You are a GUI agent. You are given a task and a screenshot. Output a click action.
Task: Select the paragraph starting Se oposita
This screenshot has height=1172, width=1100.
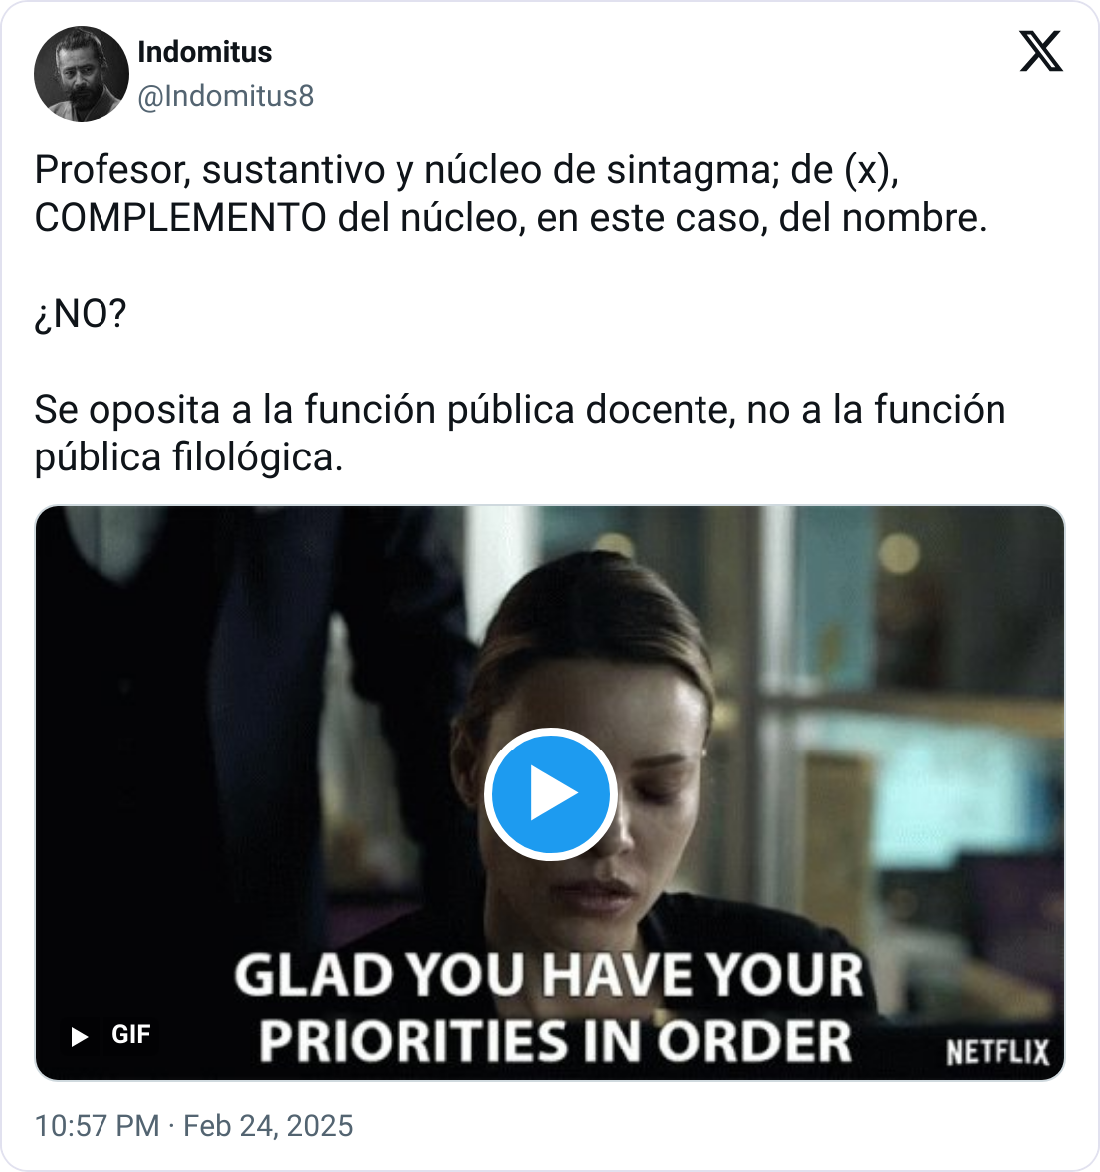point(520,433)
